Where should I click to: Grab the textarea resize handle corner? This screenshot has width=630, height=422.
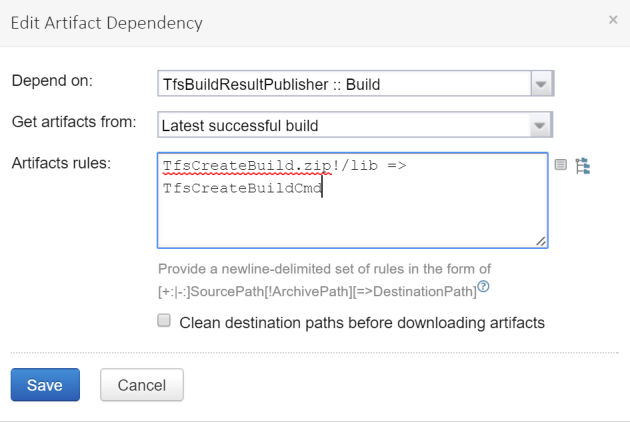pos(541,241)
